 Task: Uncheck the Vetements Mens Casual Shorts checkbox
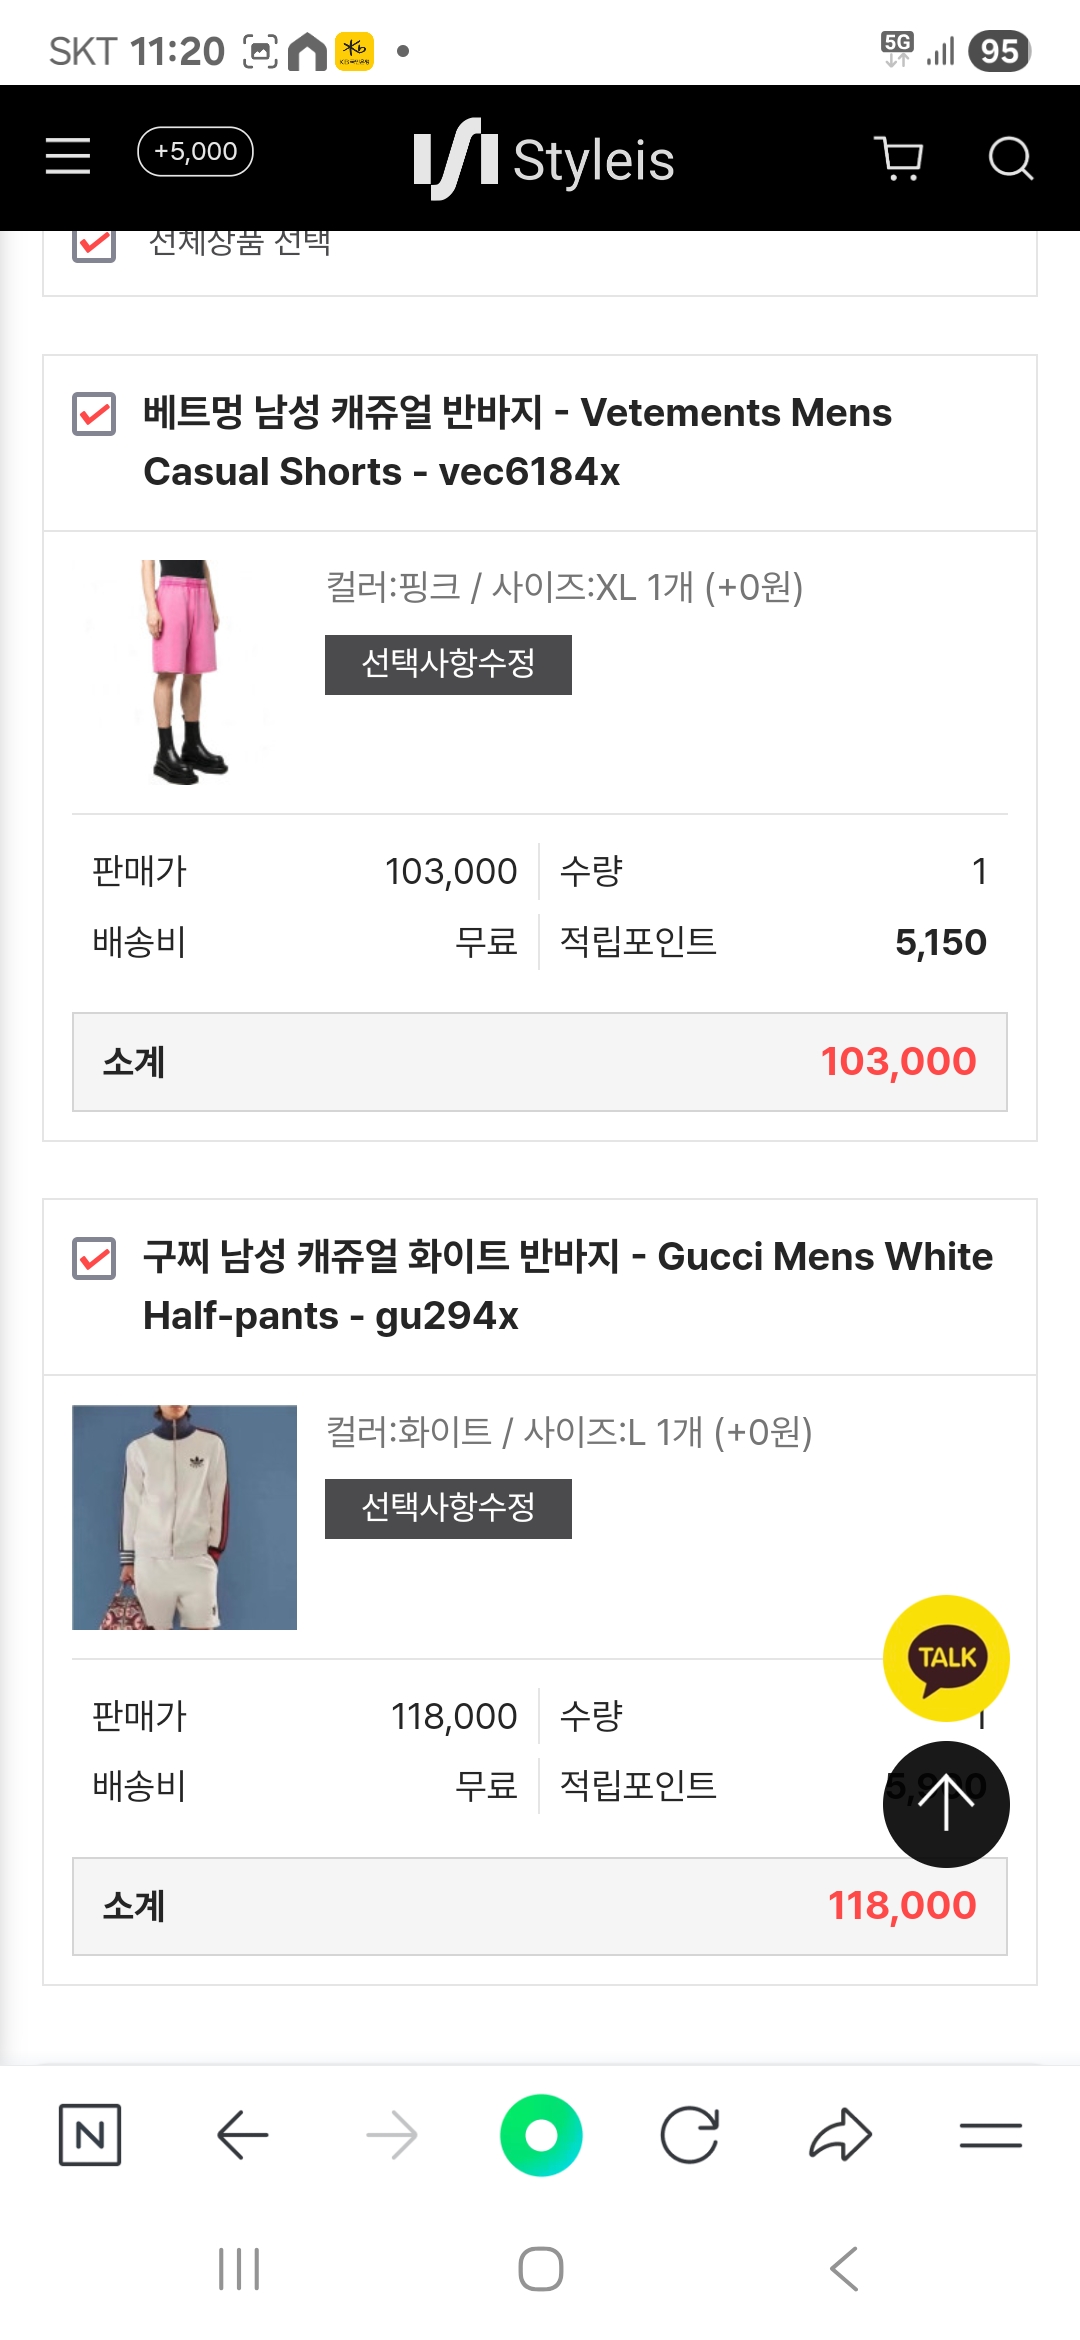(95, 414)
